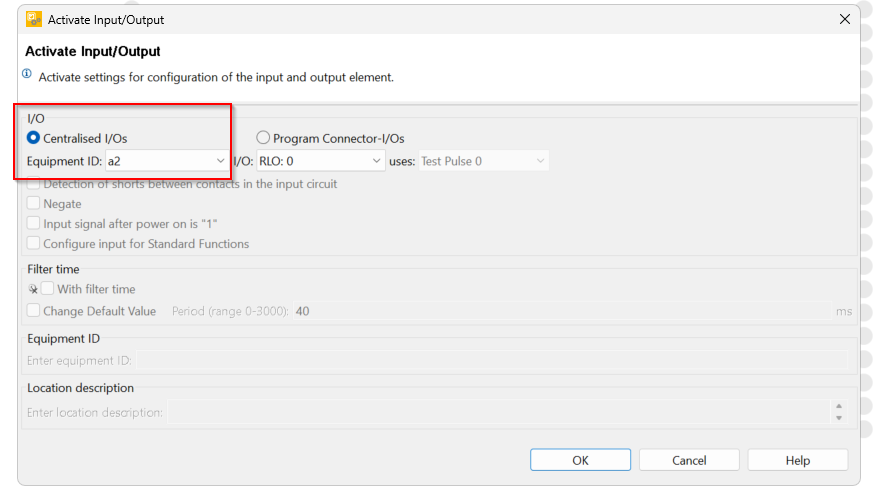Open the Test Pulse 0 dropdown
The width and height of the screenshot is (878, 494).
pyautogui.click(x=483, y=161)
